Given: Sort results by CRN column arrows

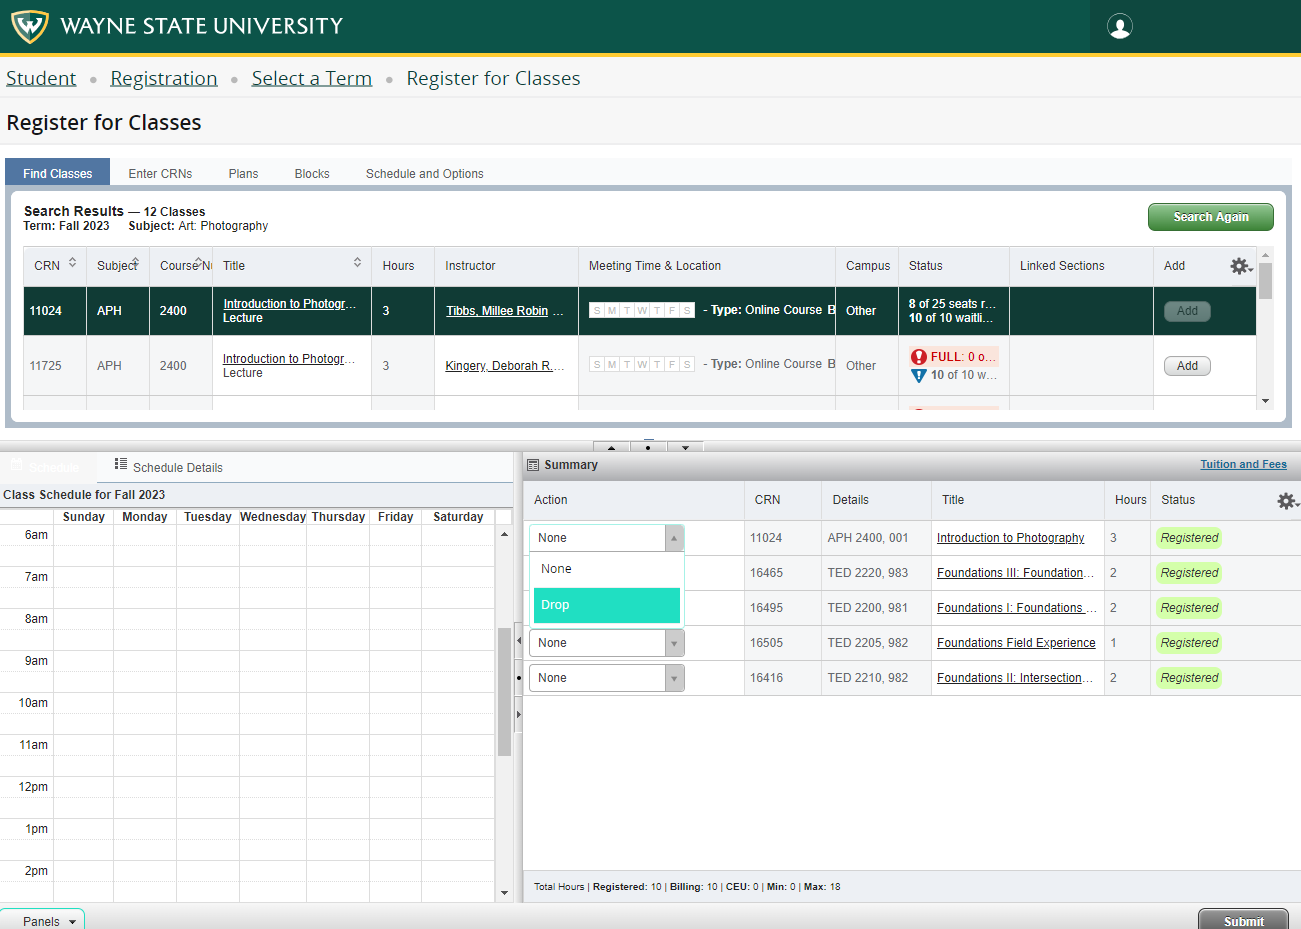Looking at the screenshot, I should point(72,263).
